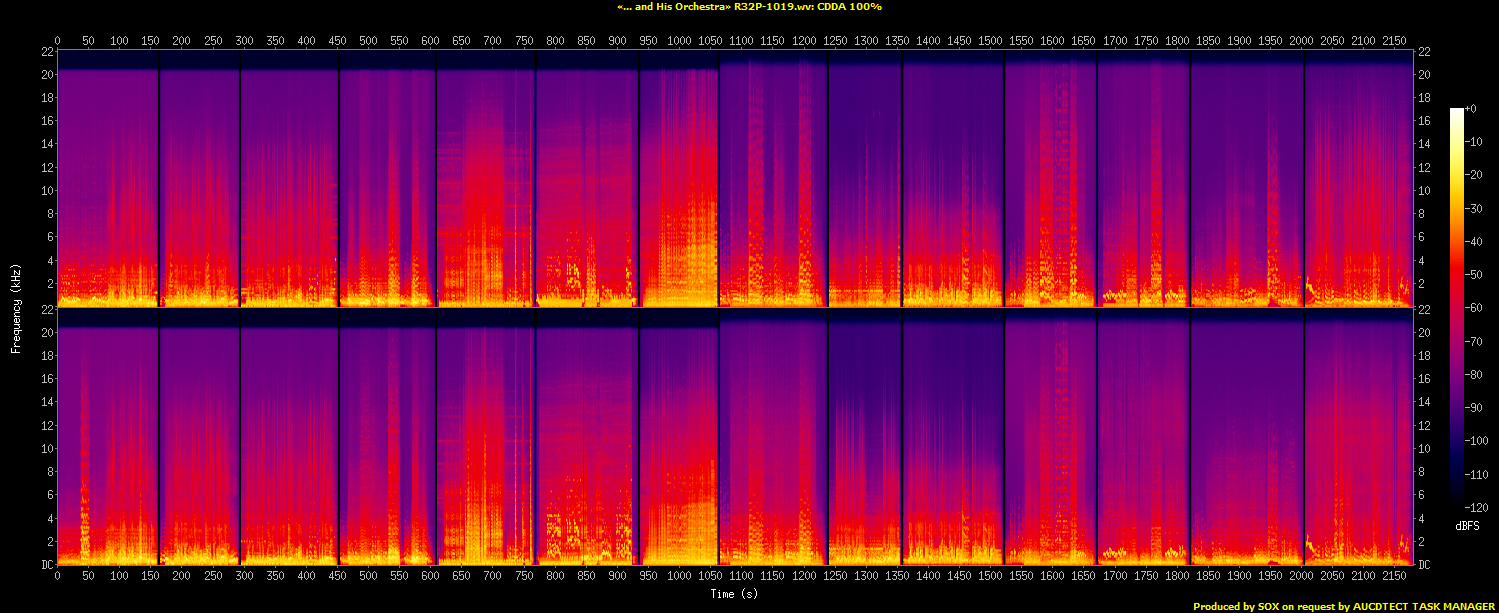Viewport: 1499px width, 613px height.
Task: Click the "Produced by SOX" credit text
Action: pyautogui.click(x=1343, y=606)
